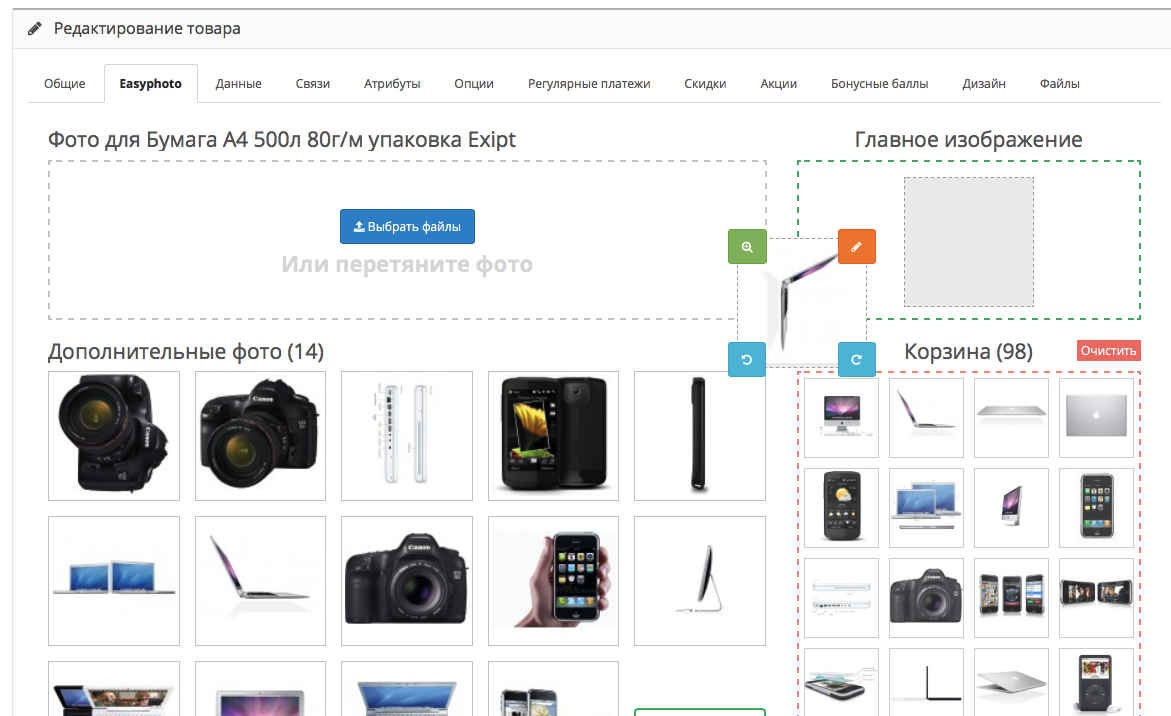The image size is (1171, 716).
Task: Open the Бонусные баллы tab
Action: click(879, 84)
